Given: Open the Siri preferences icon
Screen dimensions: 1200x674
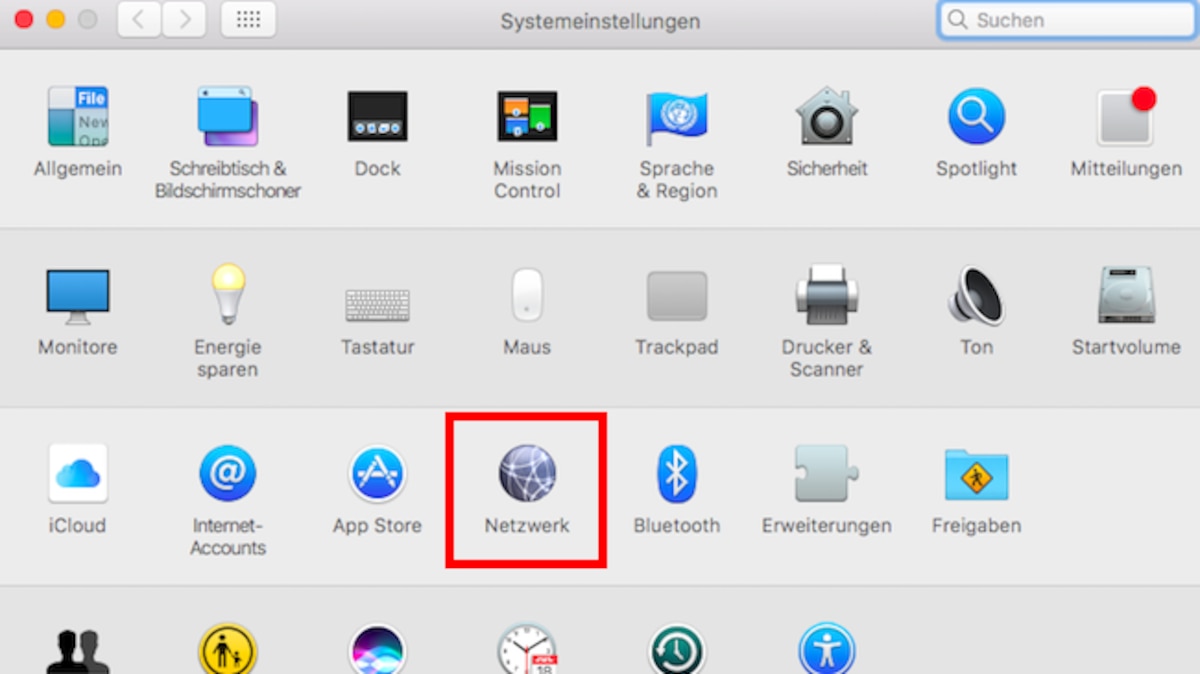Looking at the screenshot, I should click(x=377, y=649).
